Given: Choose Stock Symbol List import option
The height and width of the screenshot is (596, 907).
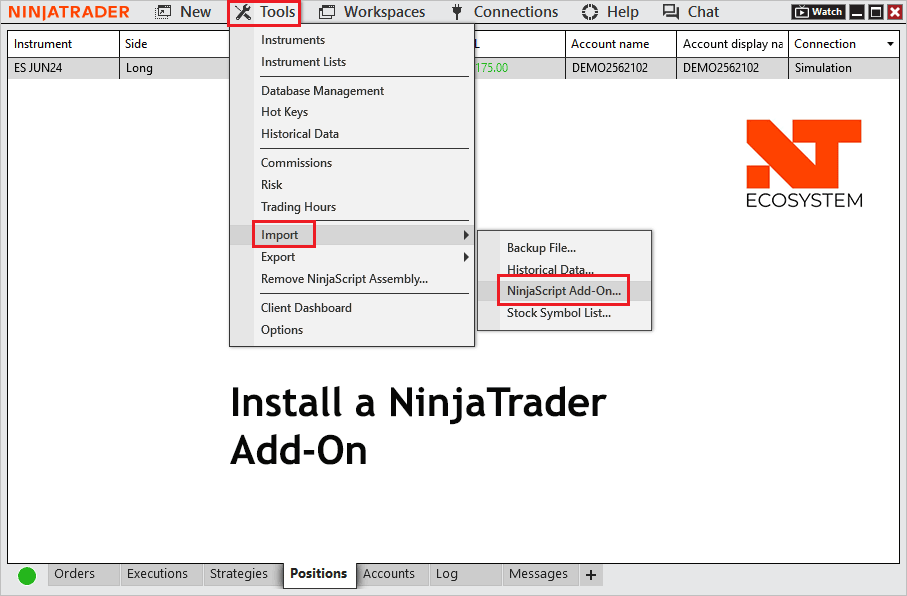Looking at the screenshot, I should pyautogui.click(x=559, y=313).
